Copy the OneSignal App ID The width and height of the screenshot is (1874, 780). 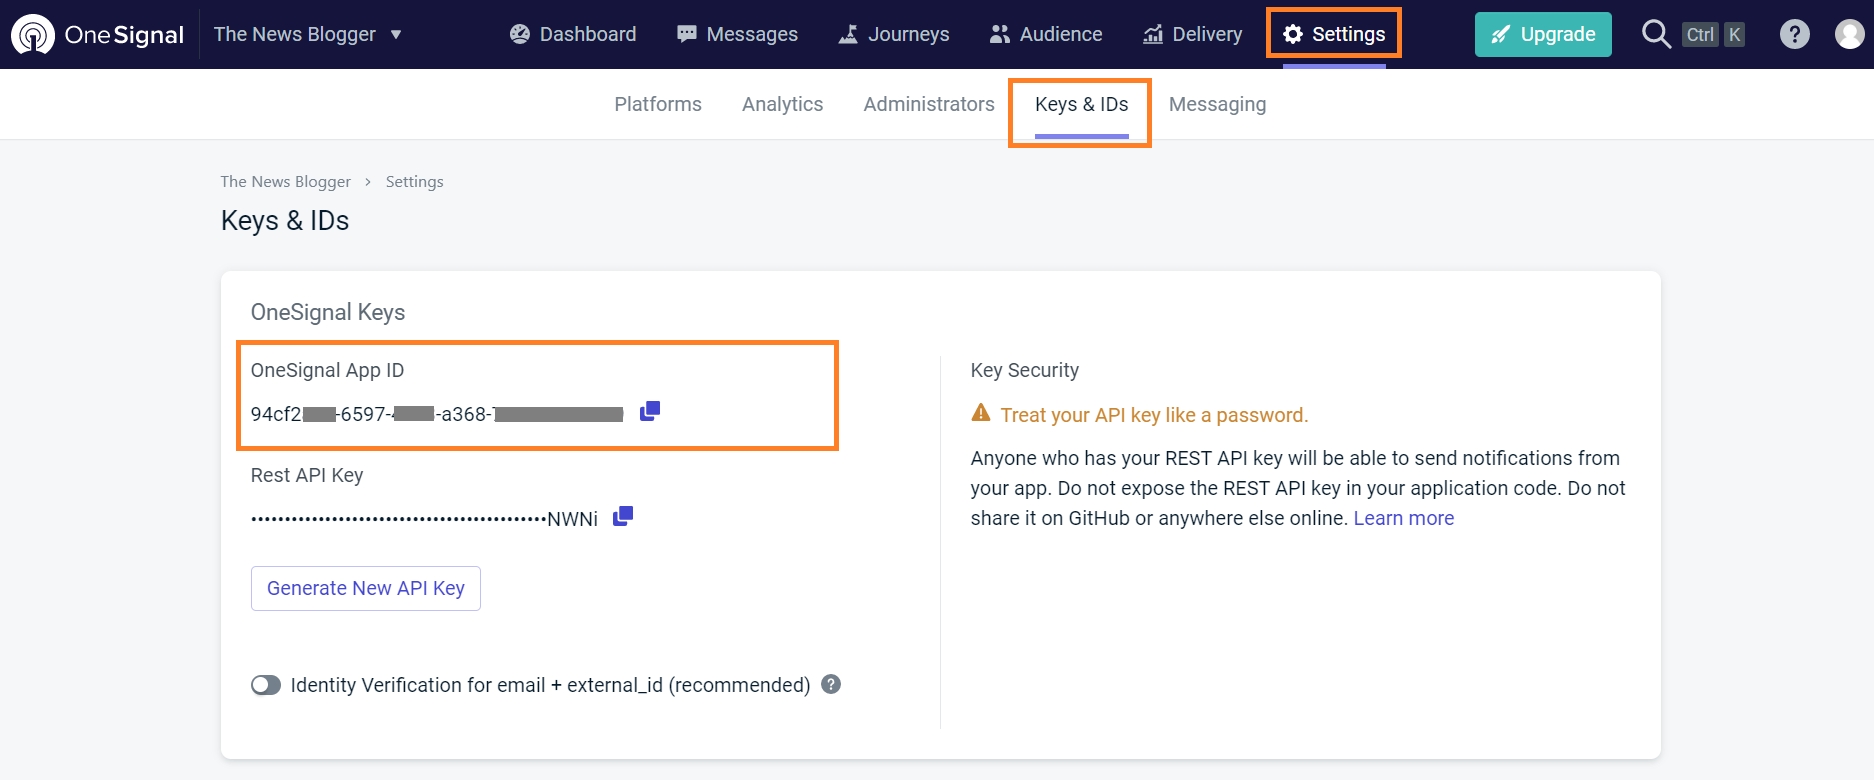tap(650, 411)
